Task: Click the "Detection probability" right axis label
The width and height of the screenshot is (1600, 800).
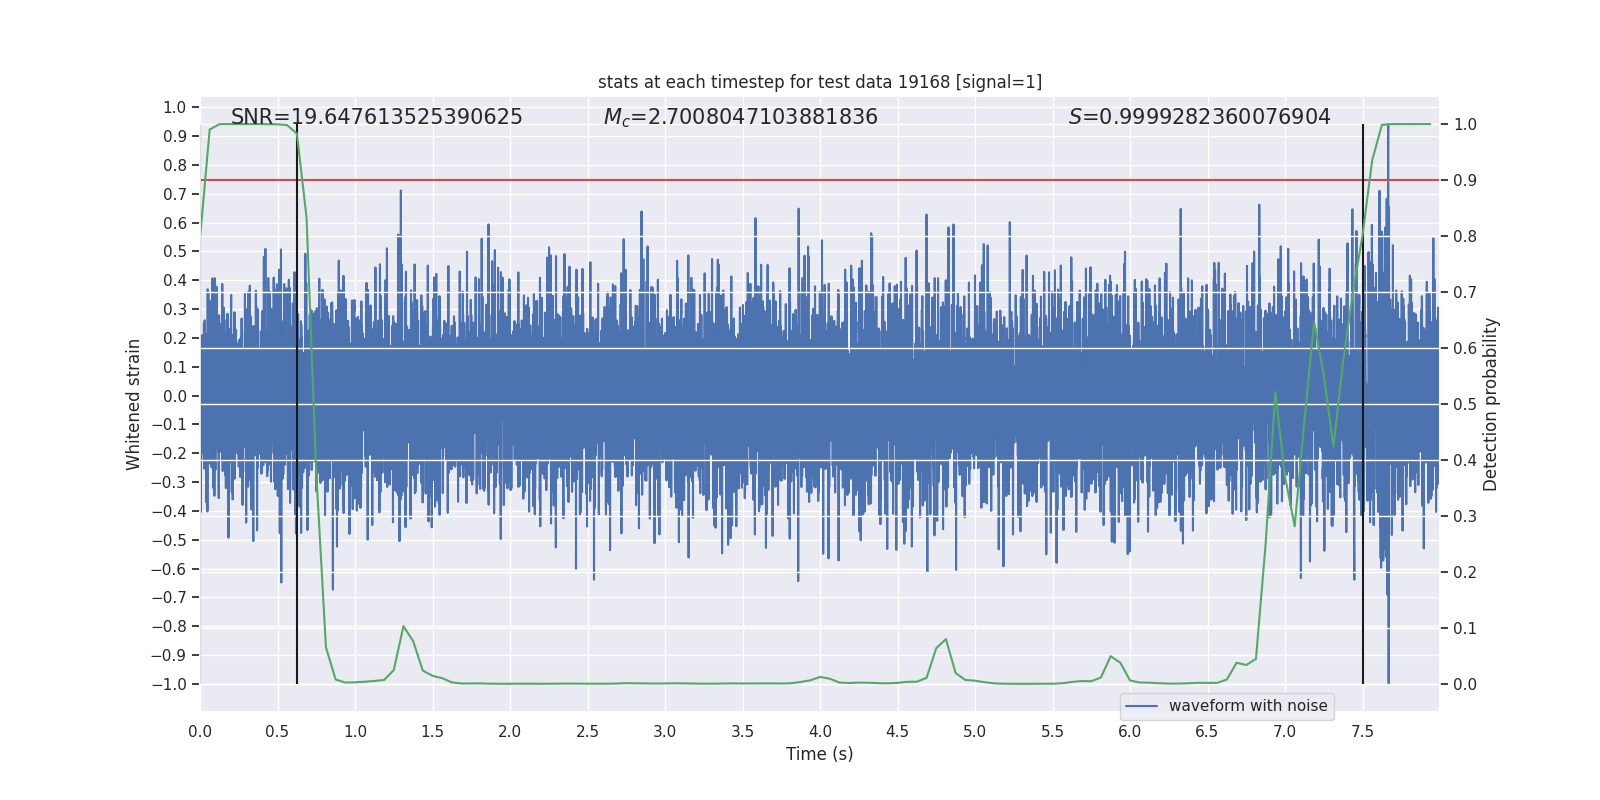Action: pos(1490,404)
